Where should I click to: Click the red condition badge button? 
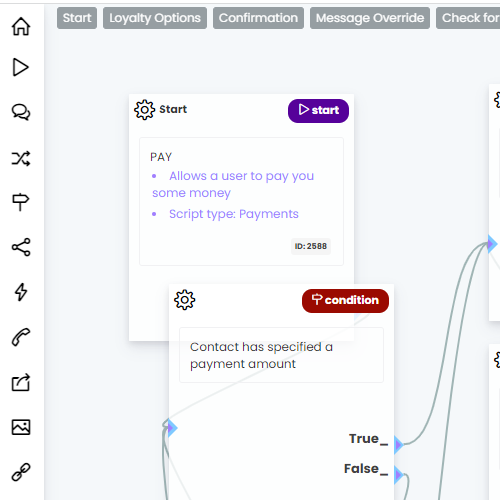click(345, 301)
